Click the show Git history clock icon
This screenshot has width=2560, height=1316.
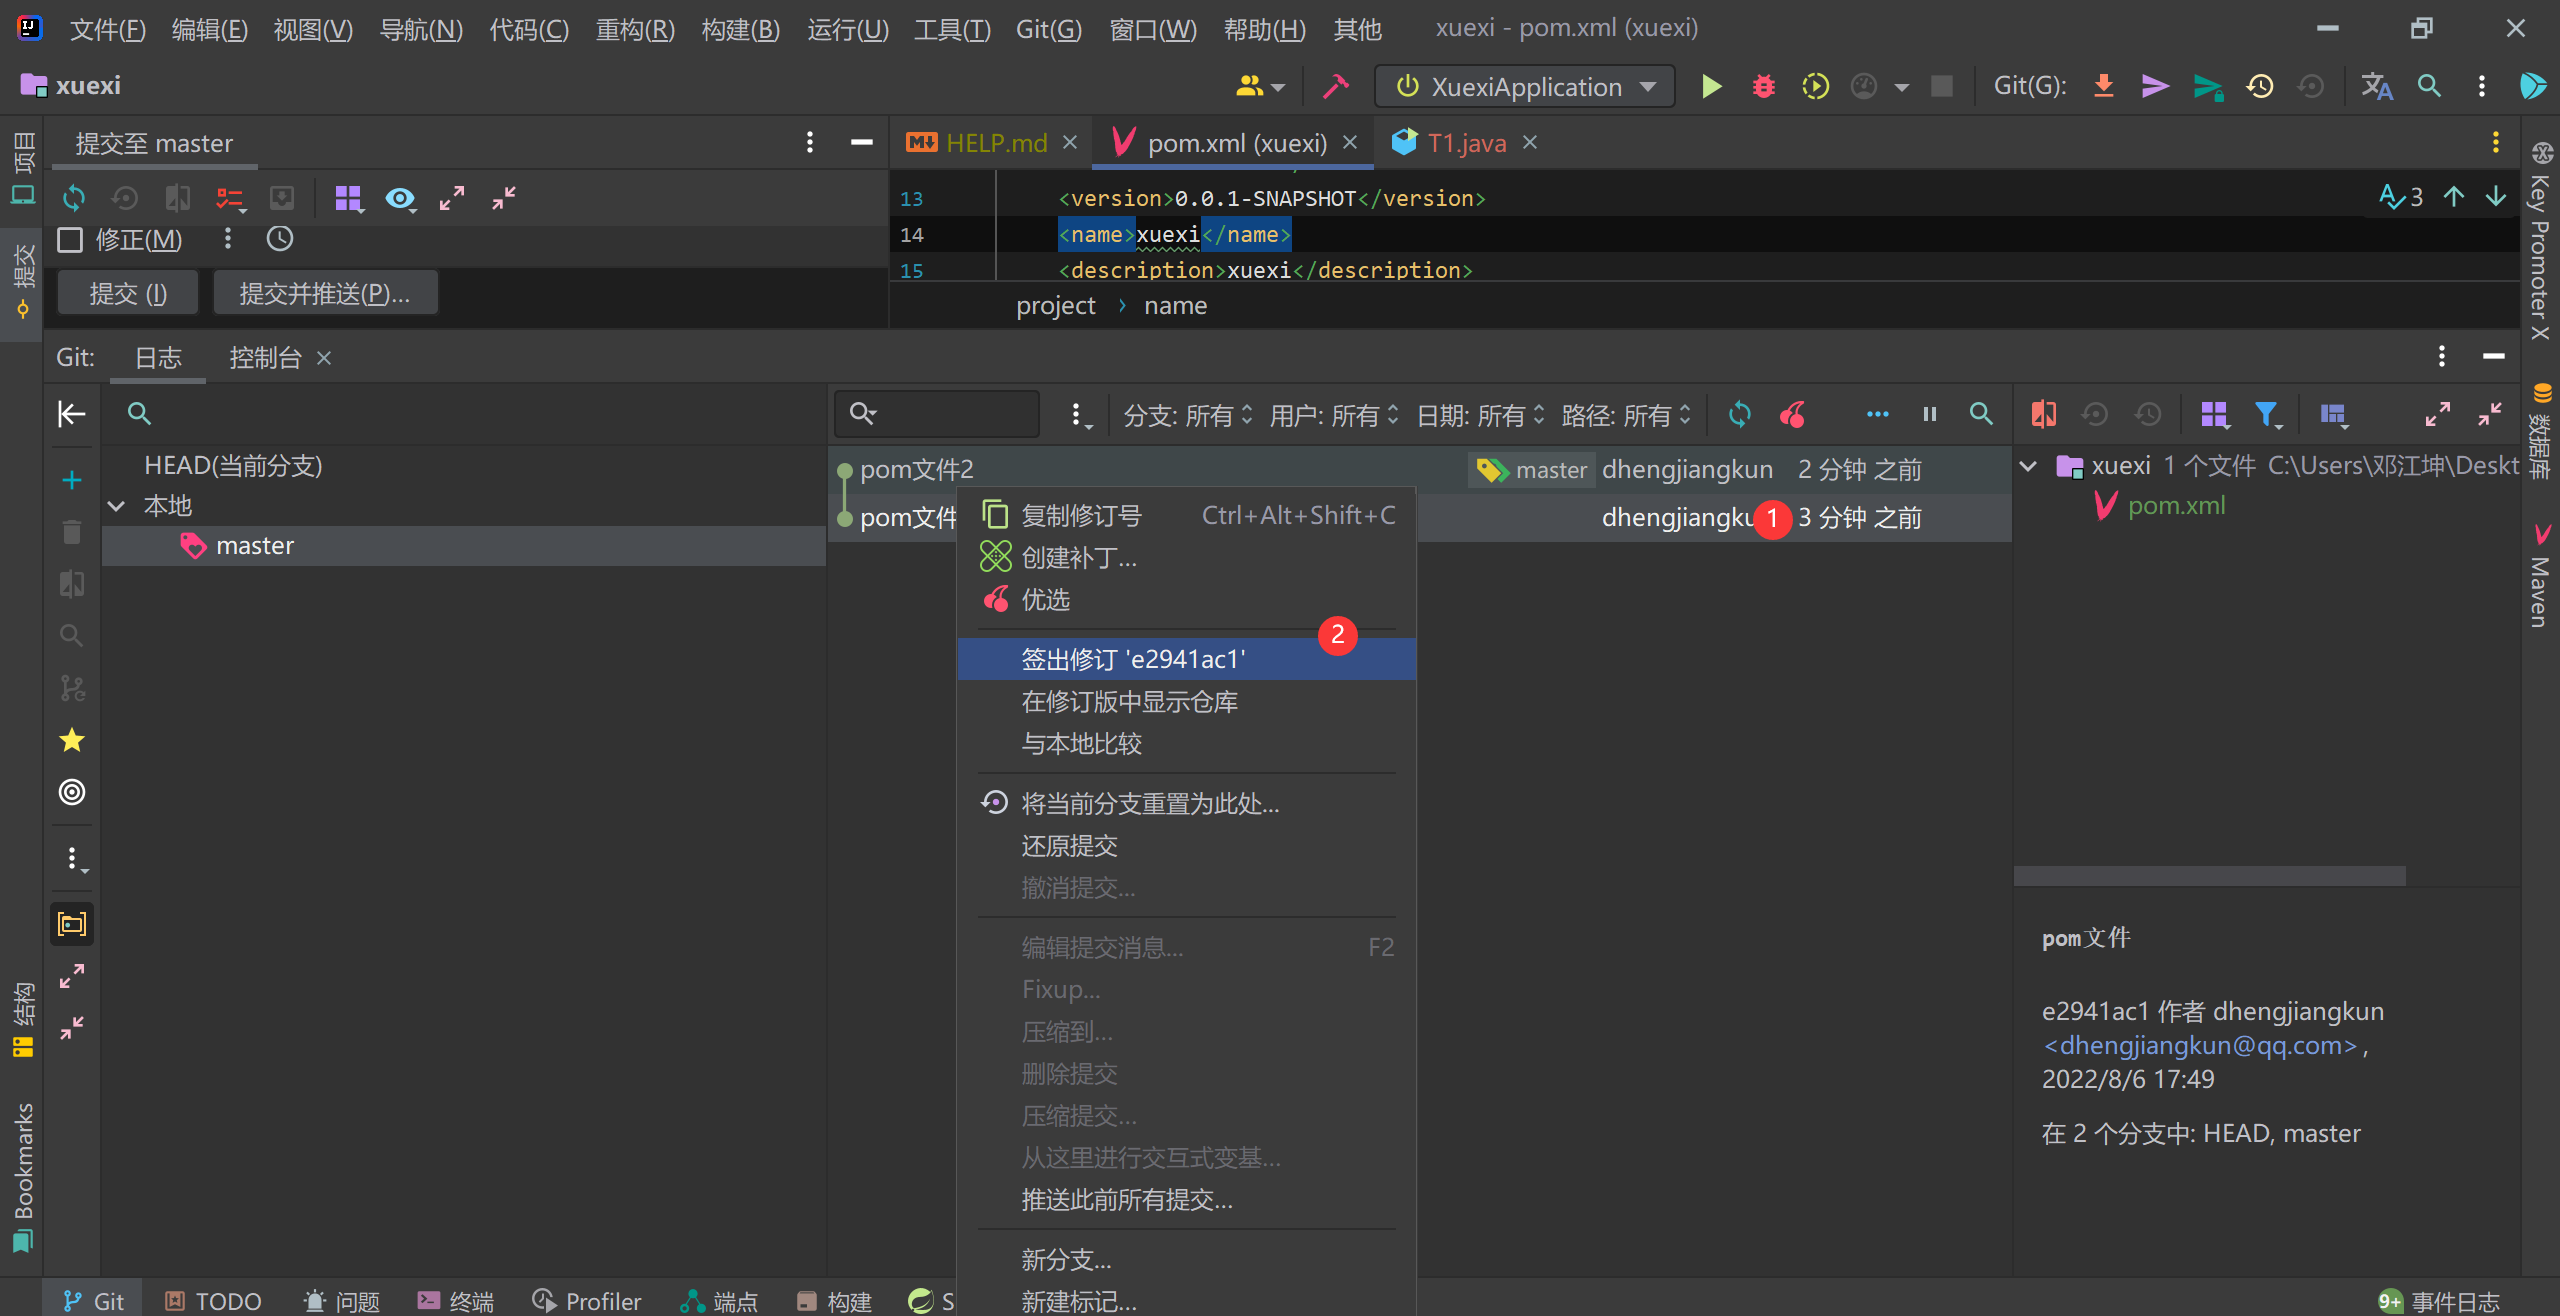[x=2259, y=87]
